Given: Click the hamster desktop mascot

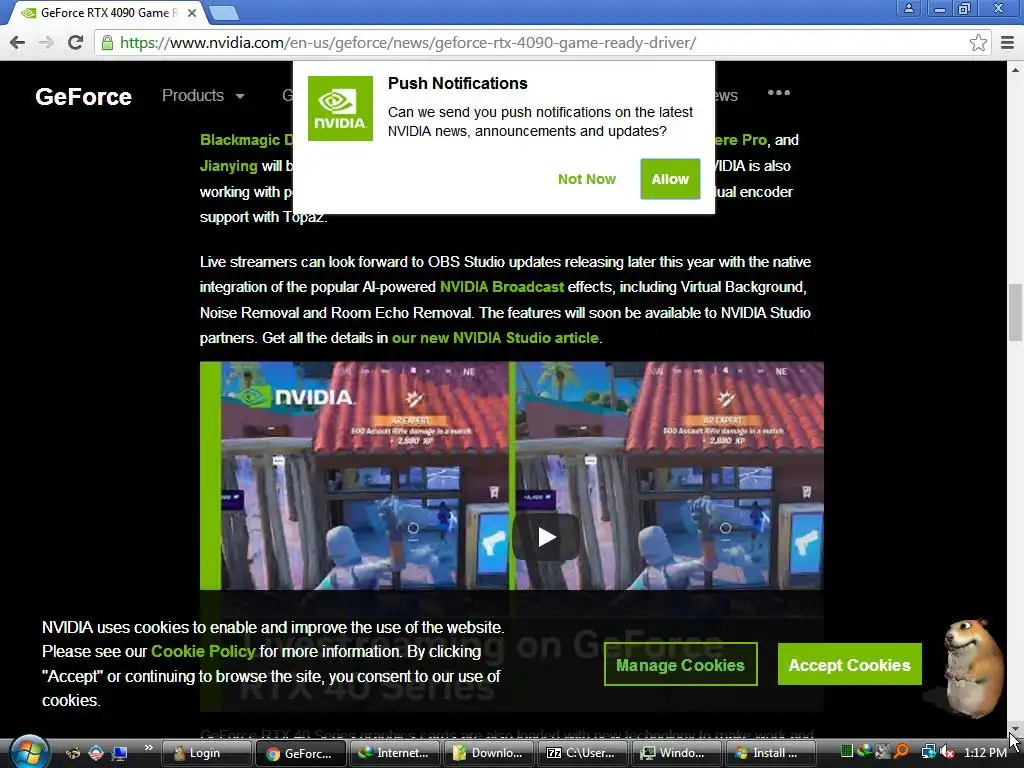Looking at the screenshot, I should point(972,667).
